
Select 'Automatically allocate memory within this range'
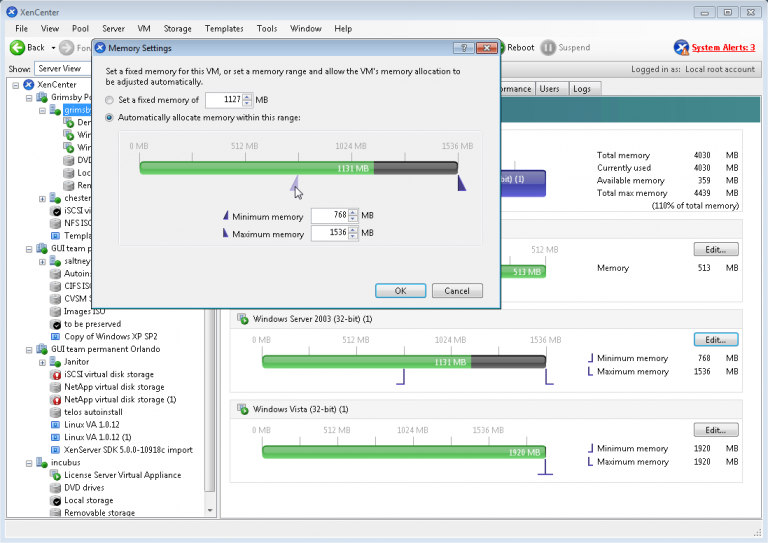(110, 118)
